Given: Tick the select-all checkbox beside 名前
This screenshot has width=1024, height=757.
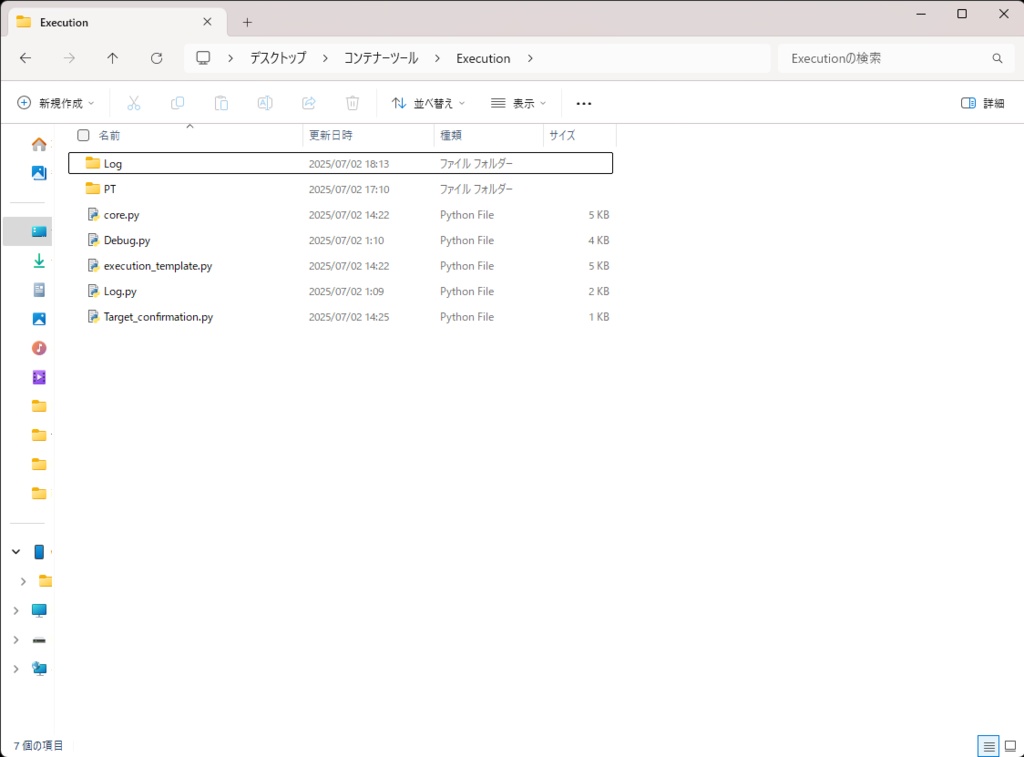Looking at the screenshot, I should coord(83,135).
